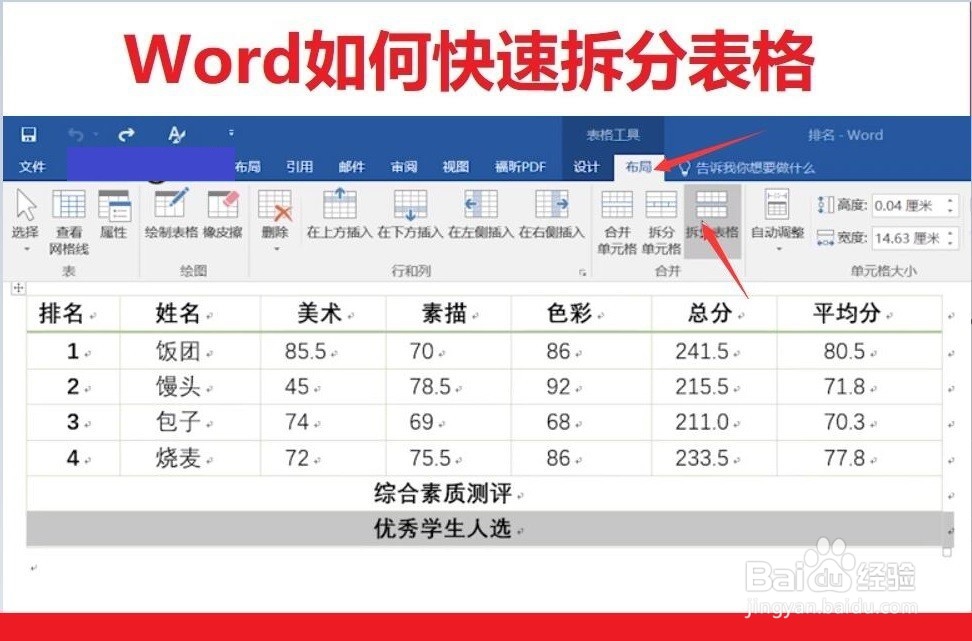Click the 233.5 total cell
The image size is (972, 641).
pos(714,458)
